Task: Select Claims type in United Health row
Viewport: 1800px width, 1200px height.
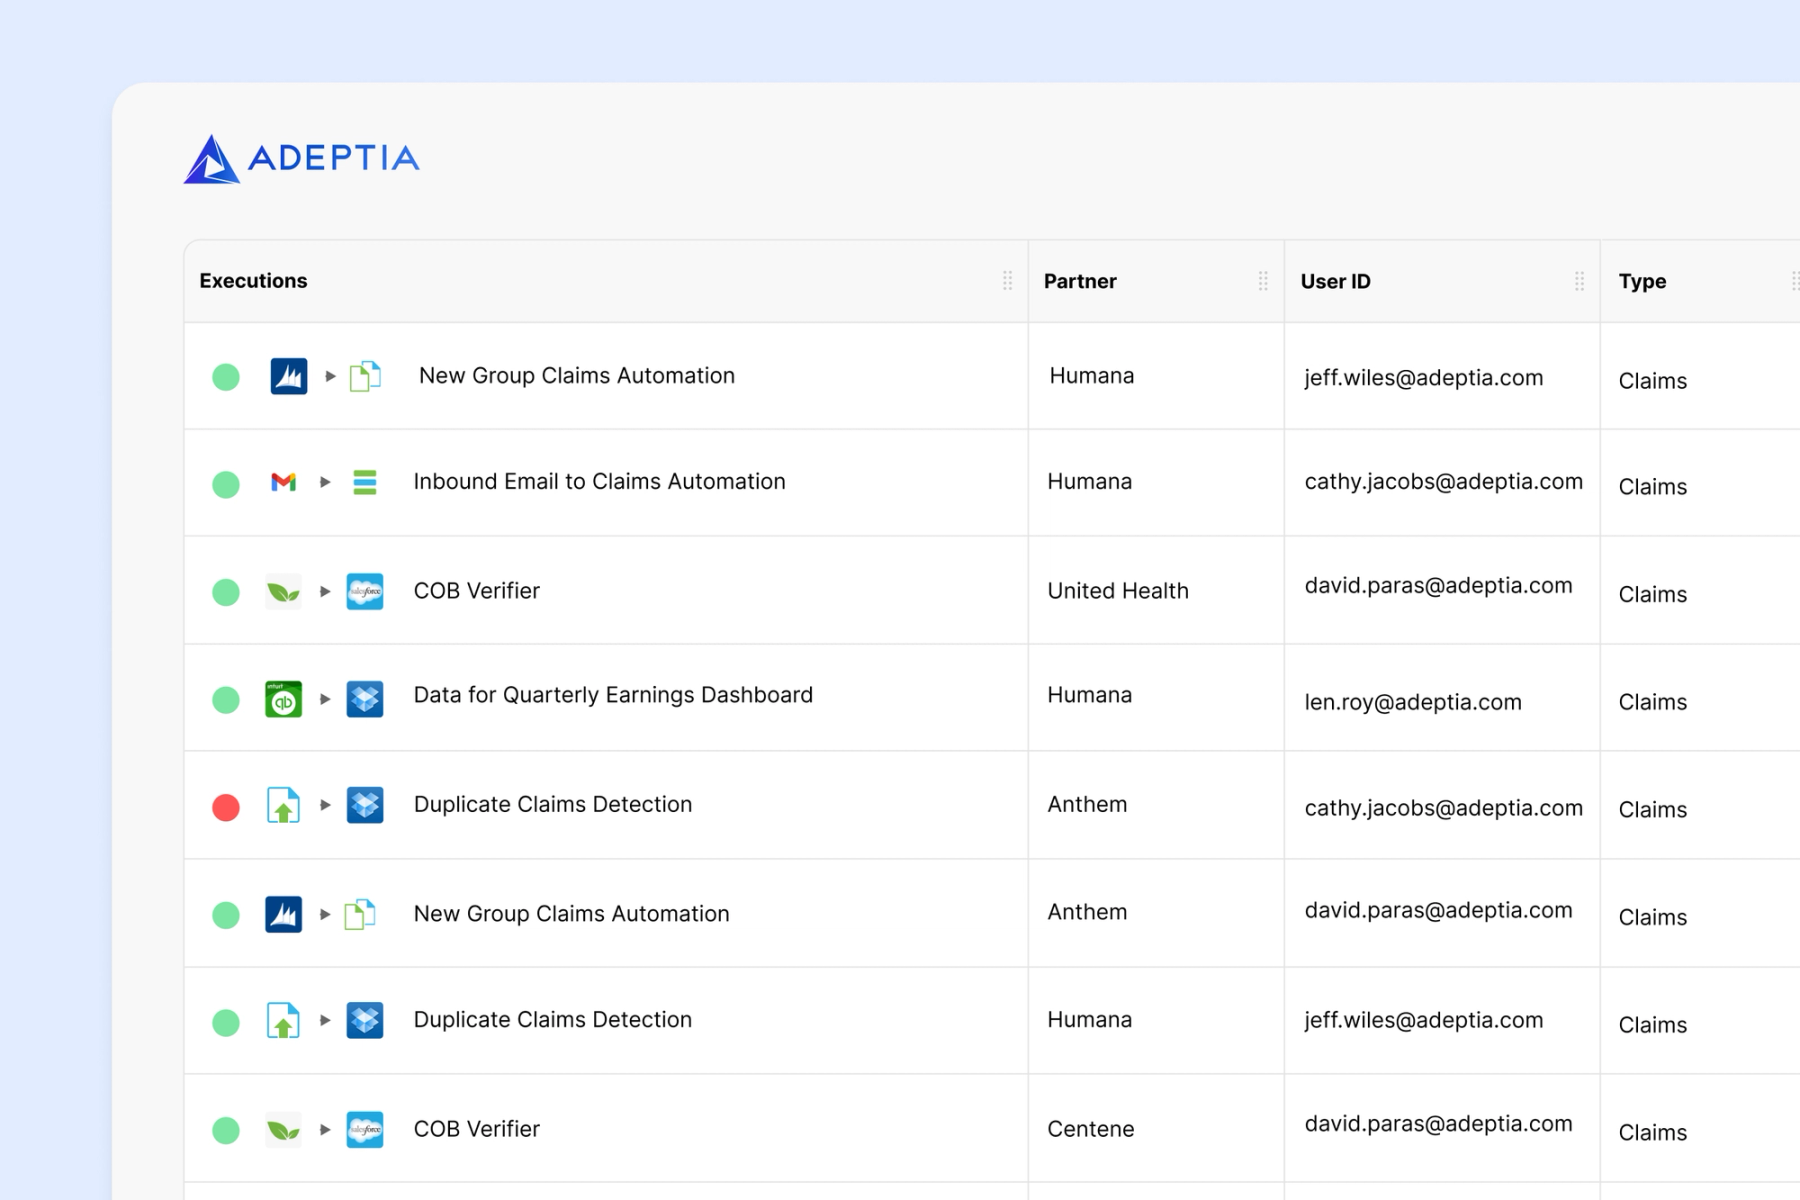Action: click(x=1652, y=594)
